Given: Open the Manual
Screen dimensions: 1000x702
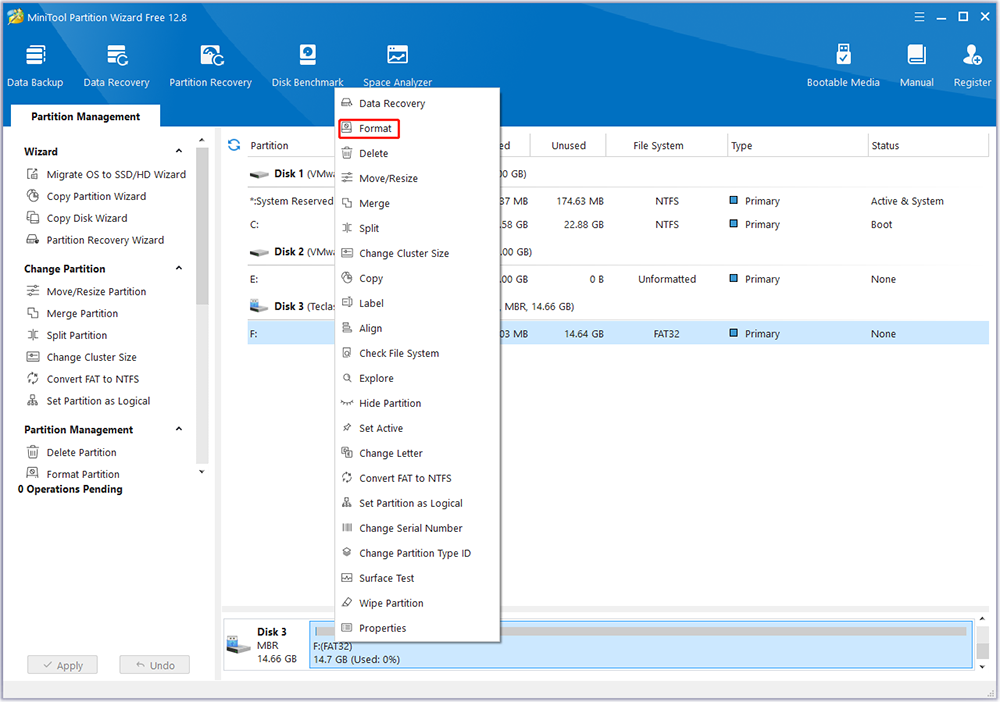Looking at the screenshot, I should (916, 65).
